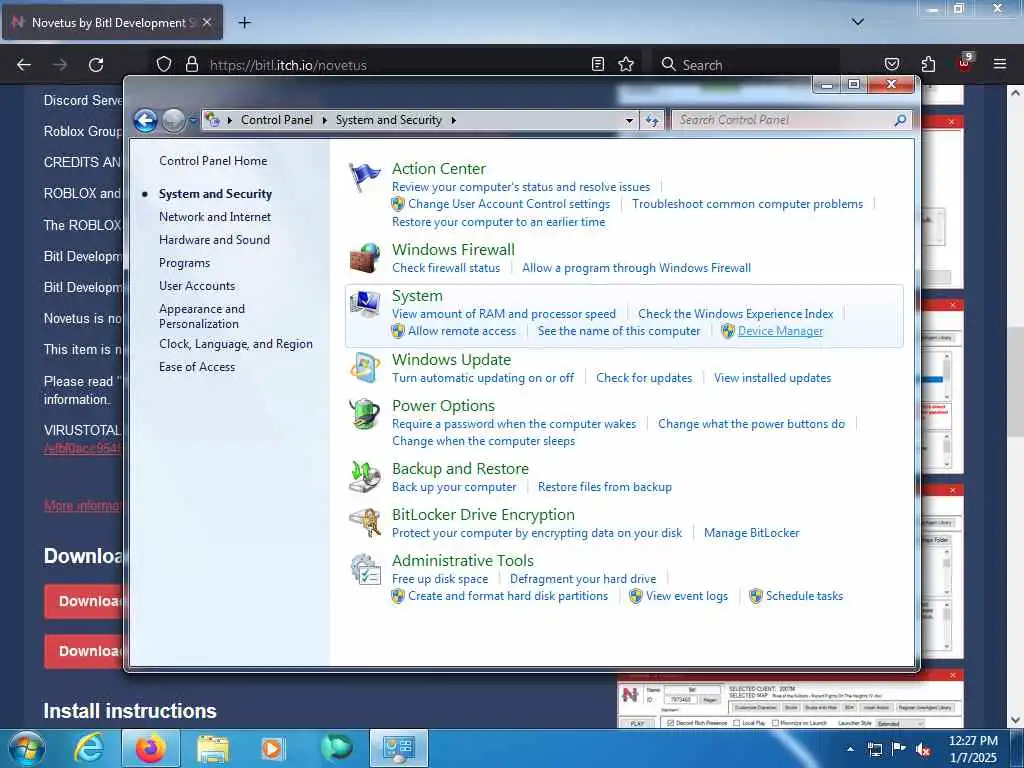Open Windows Explorer folder taskbar icon

coord(213,749)
